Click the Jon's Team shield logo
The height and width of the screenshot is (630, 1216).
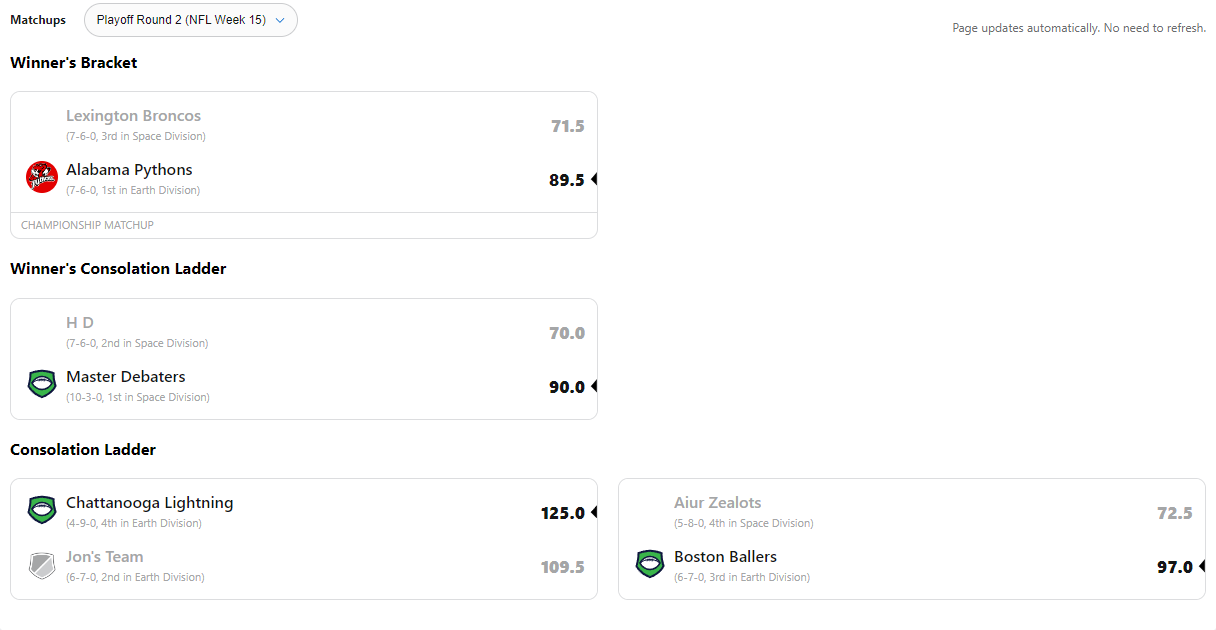click(42, 565)
